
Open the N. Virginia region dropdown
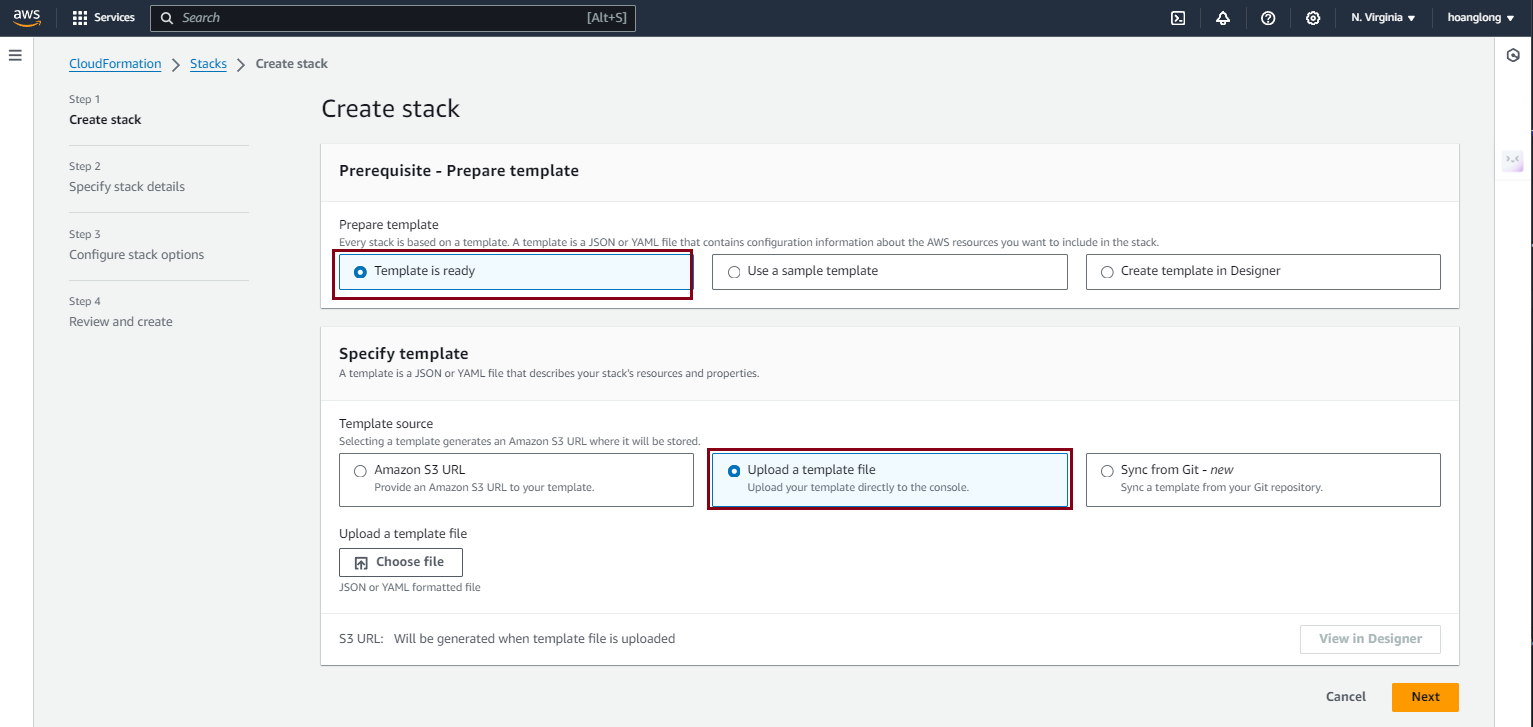point(1382,18)
